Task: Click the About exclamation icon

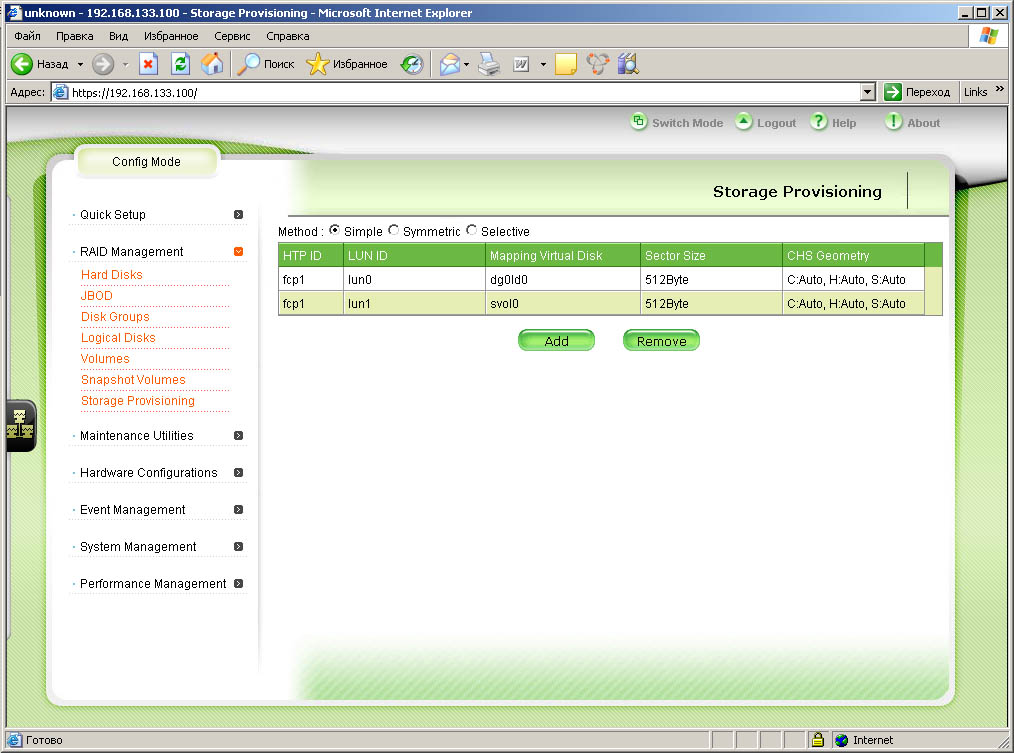Action: coord(893,121)
